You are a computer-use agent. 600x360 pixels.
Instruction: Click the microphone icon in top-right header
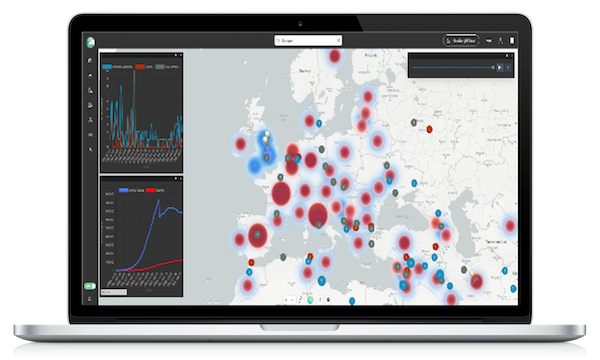pos(501,41)
